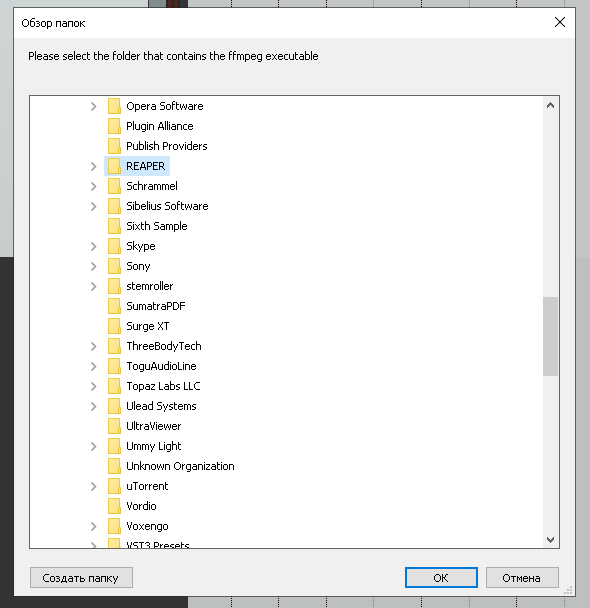Click the Sibelius Software folder icon
Viewport: 590px width, 608px height.
(114, 206)
